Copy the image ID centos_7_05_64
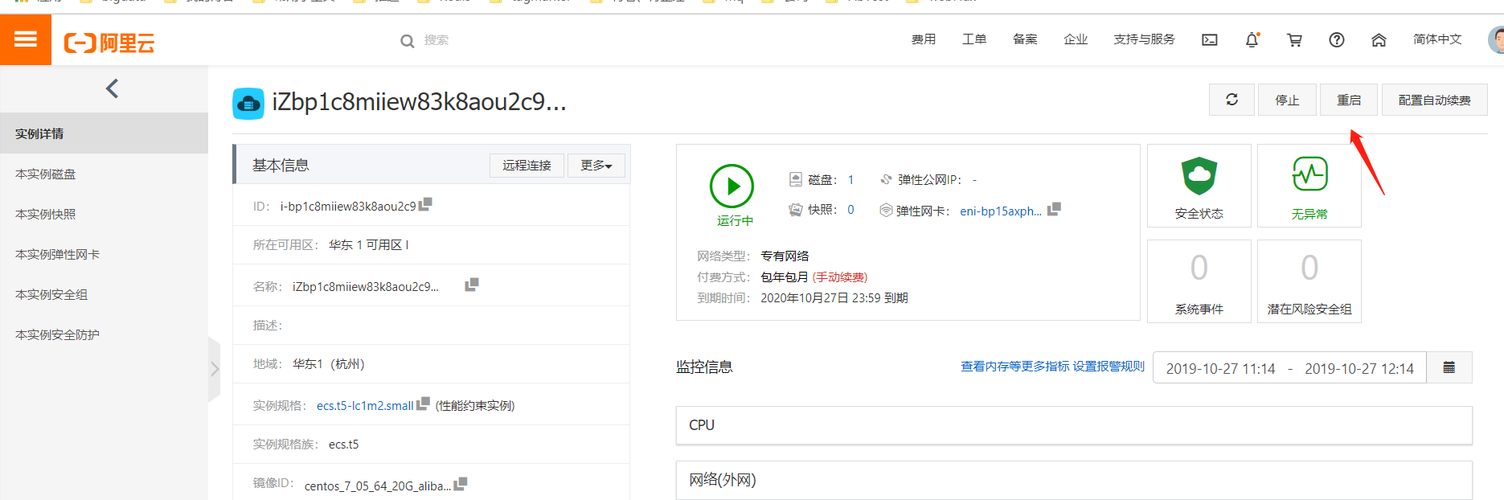Screen dimensions: 1504x500 [x=460, y=484]
